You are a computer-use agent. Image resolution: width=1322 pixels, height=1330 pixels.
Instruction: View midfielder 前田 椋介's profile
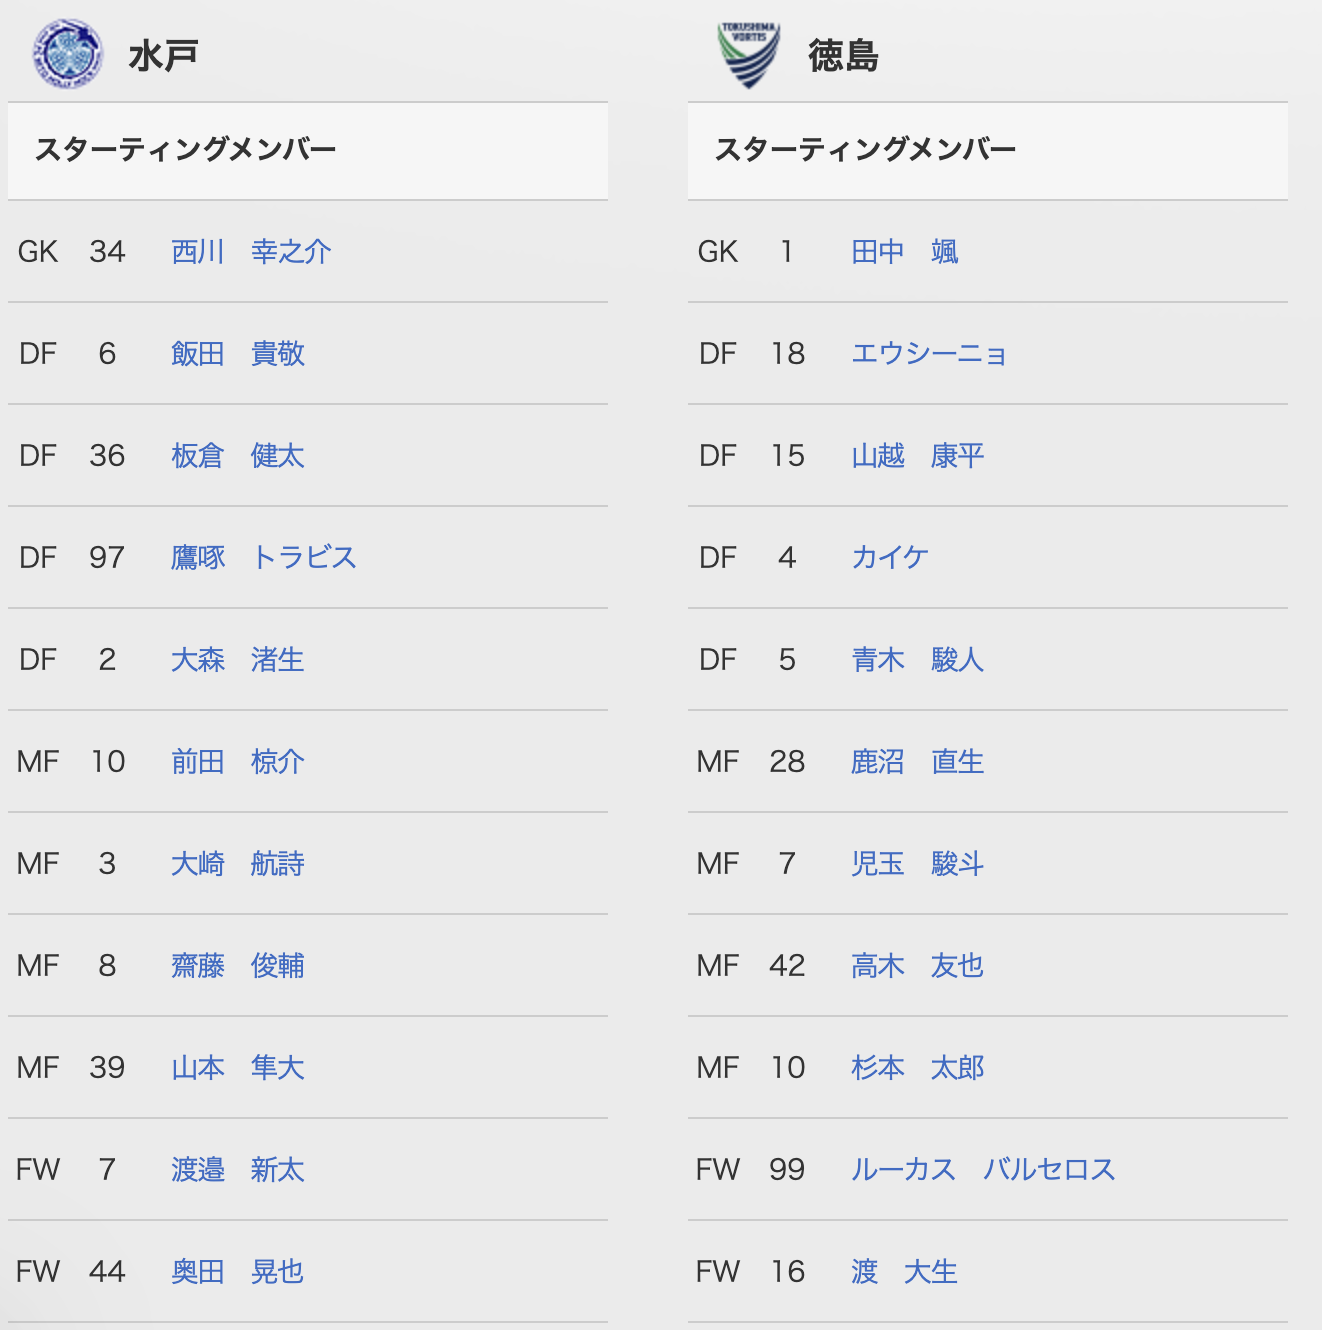click(238, 762)
